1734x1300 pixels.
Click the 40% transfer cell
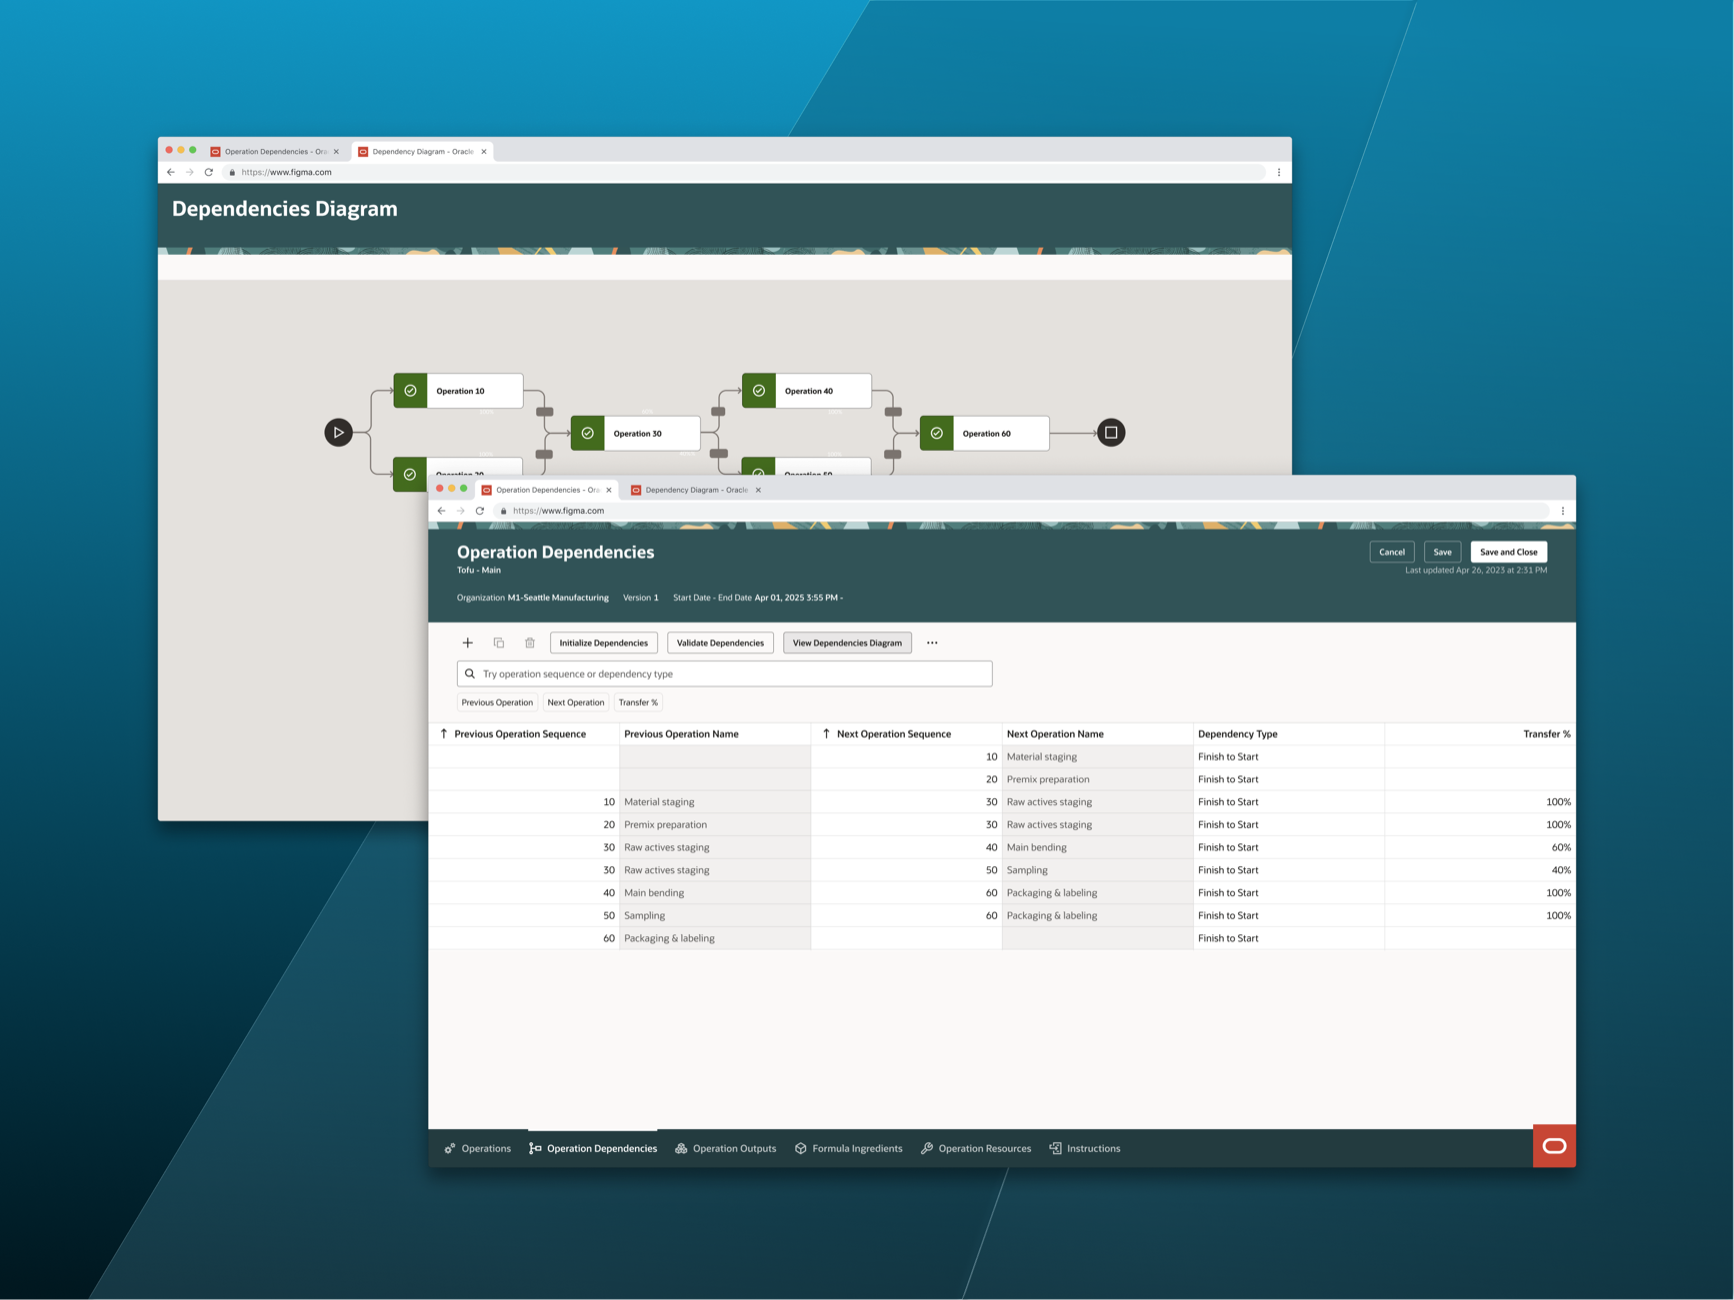pyautogui.click(x=1480, y=870)
